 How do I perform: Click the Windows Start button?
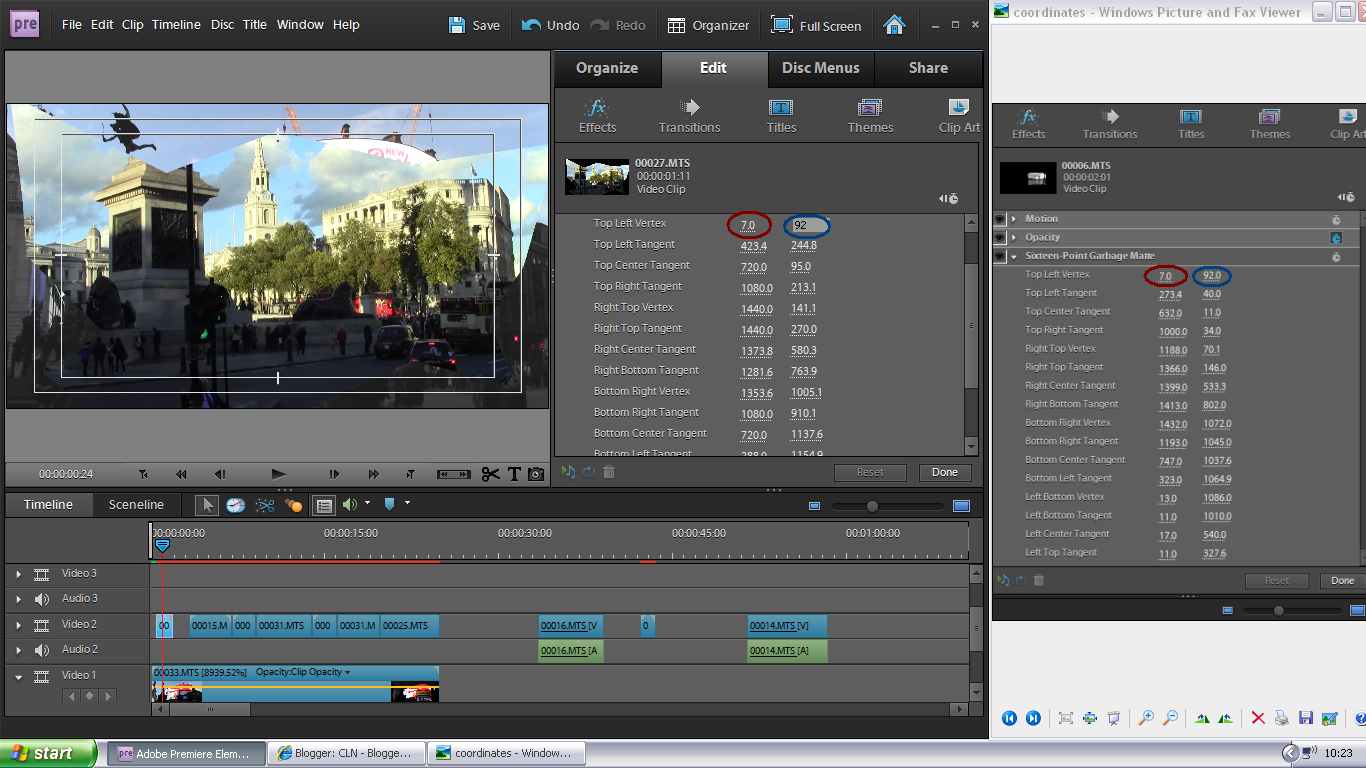point(48,753)
